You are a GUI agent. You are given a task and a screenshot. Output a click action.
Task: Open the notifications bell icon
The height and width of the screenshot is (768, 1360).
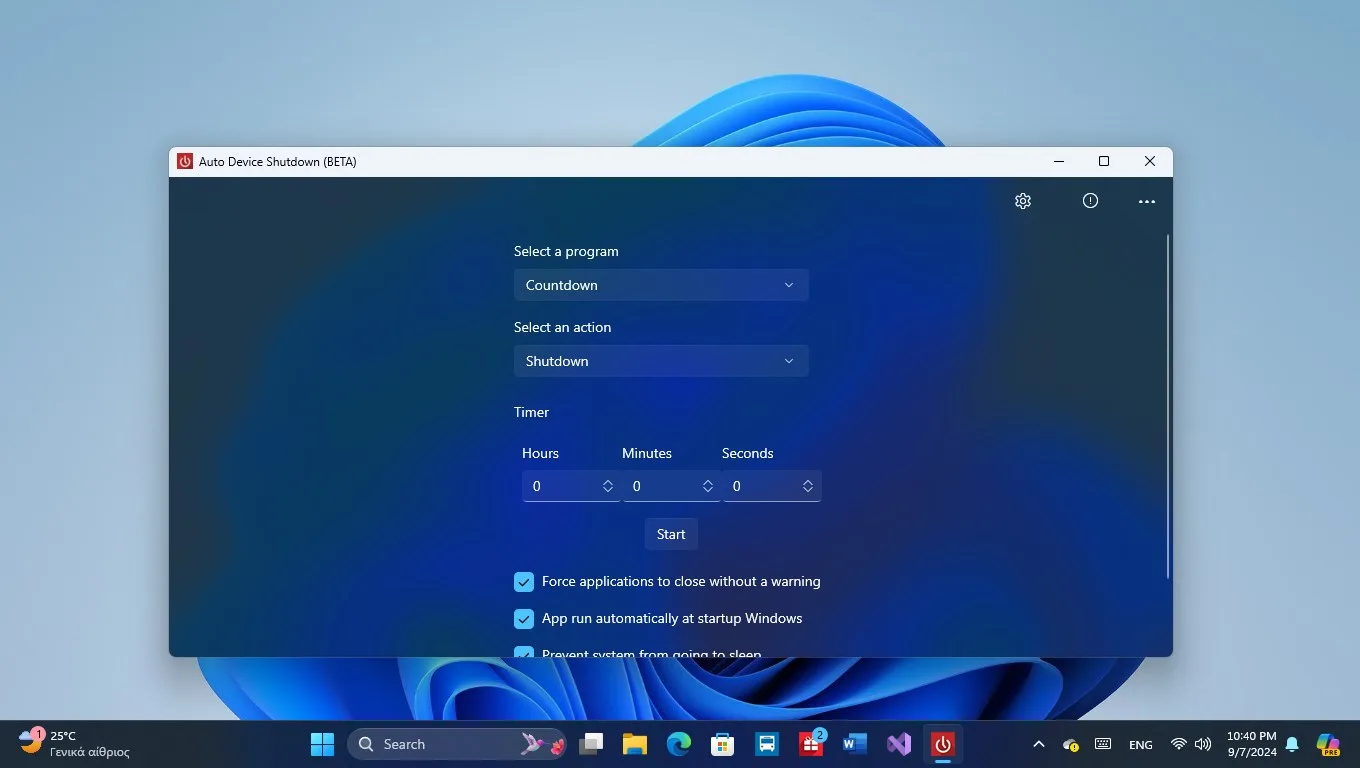[1292, 744]
